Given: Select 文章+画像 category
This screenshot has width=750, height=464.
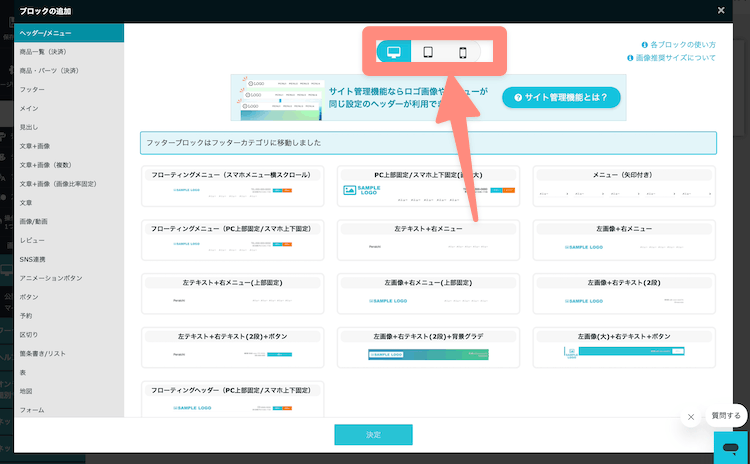Looking at the screenshot, I should (69, 146).
